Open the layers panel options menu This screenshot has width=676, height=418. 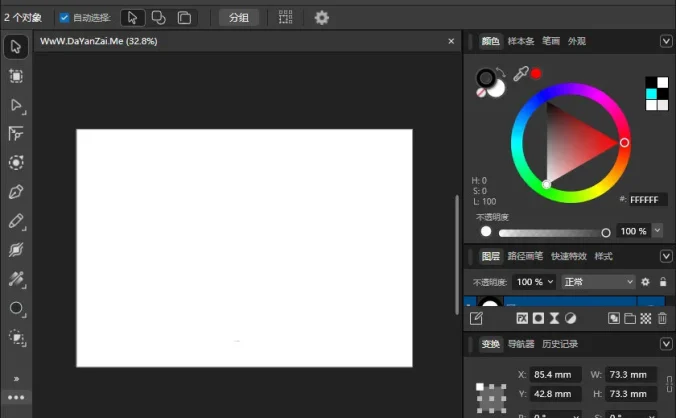pos(666,256)
